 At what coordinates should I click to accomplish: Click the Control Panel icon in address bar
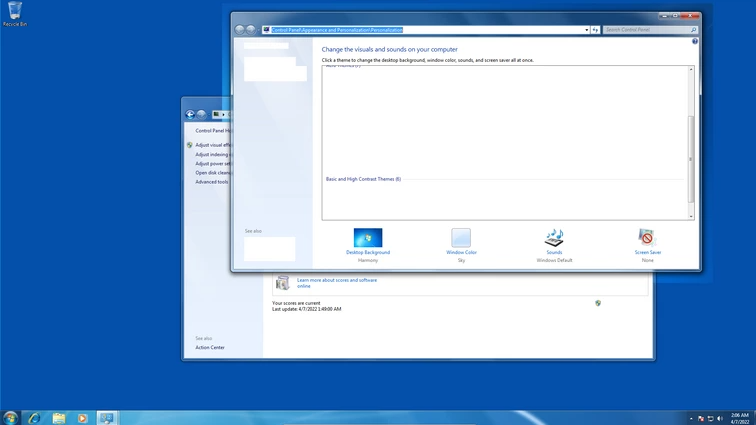pos(266,30)
